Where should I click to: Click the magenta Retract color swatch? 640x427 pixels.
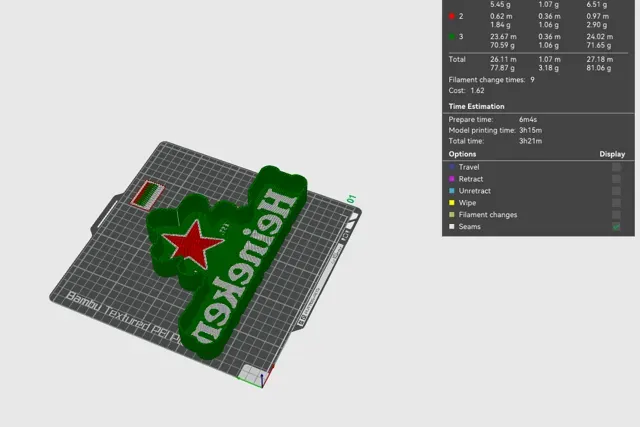point(451,179)
